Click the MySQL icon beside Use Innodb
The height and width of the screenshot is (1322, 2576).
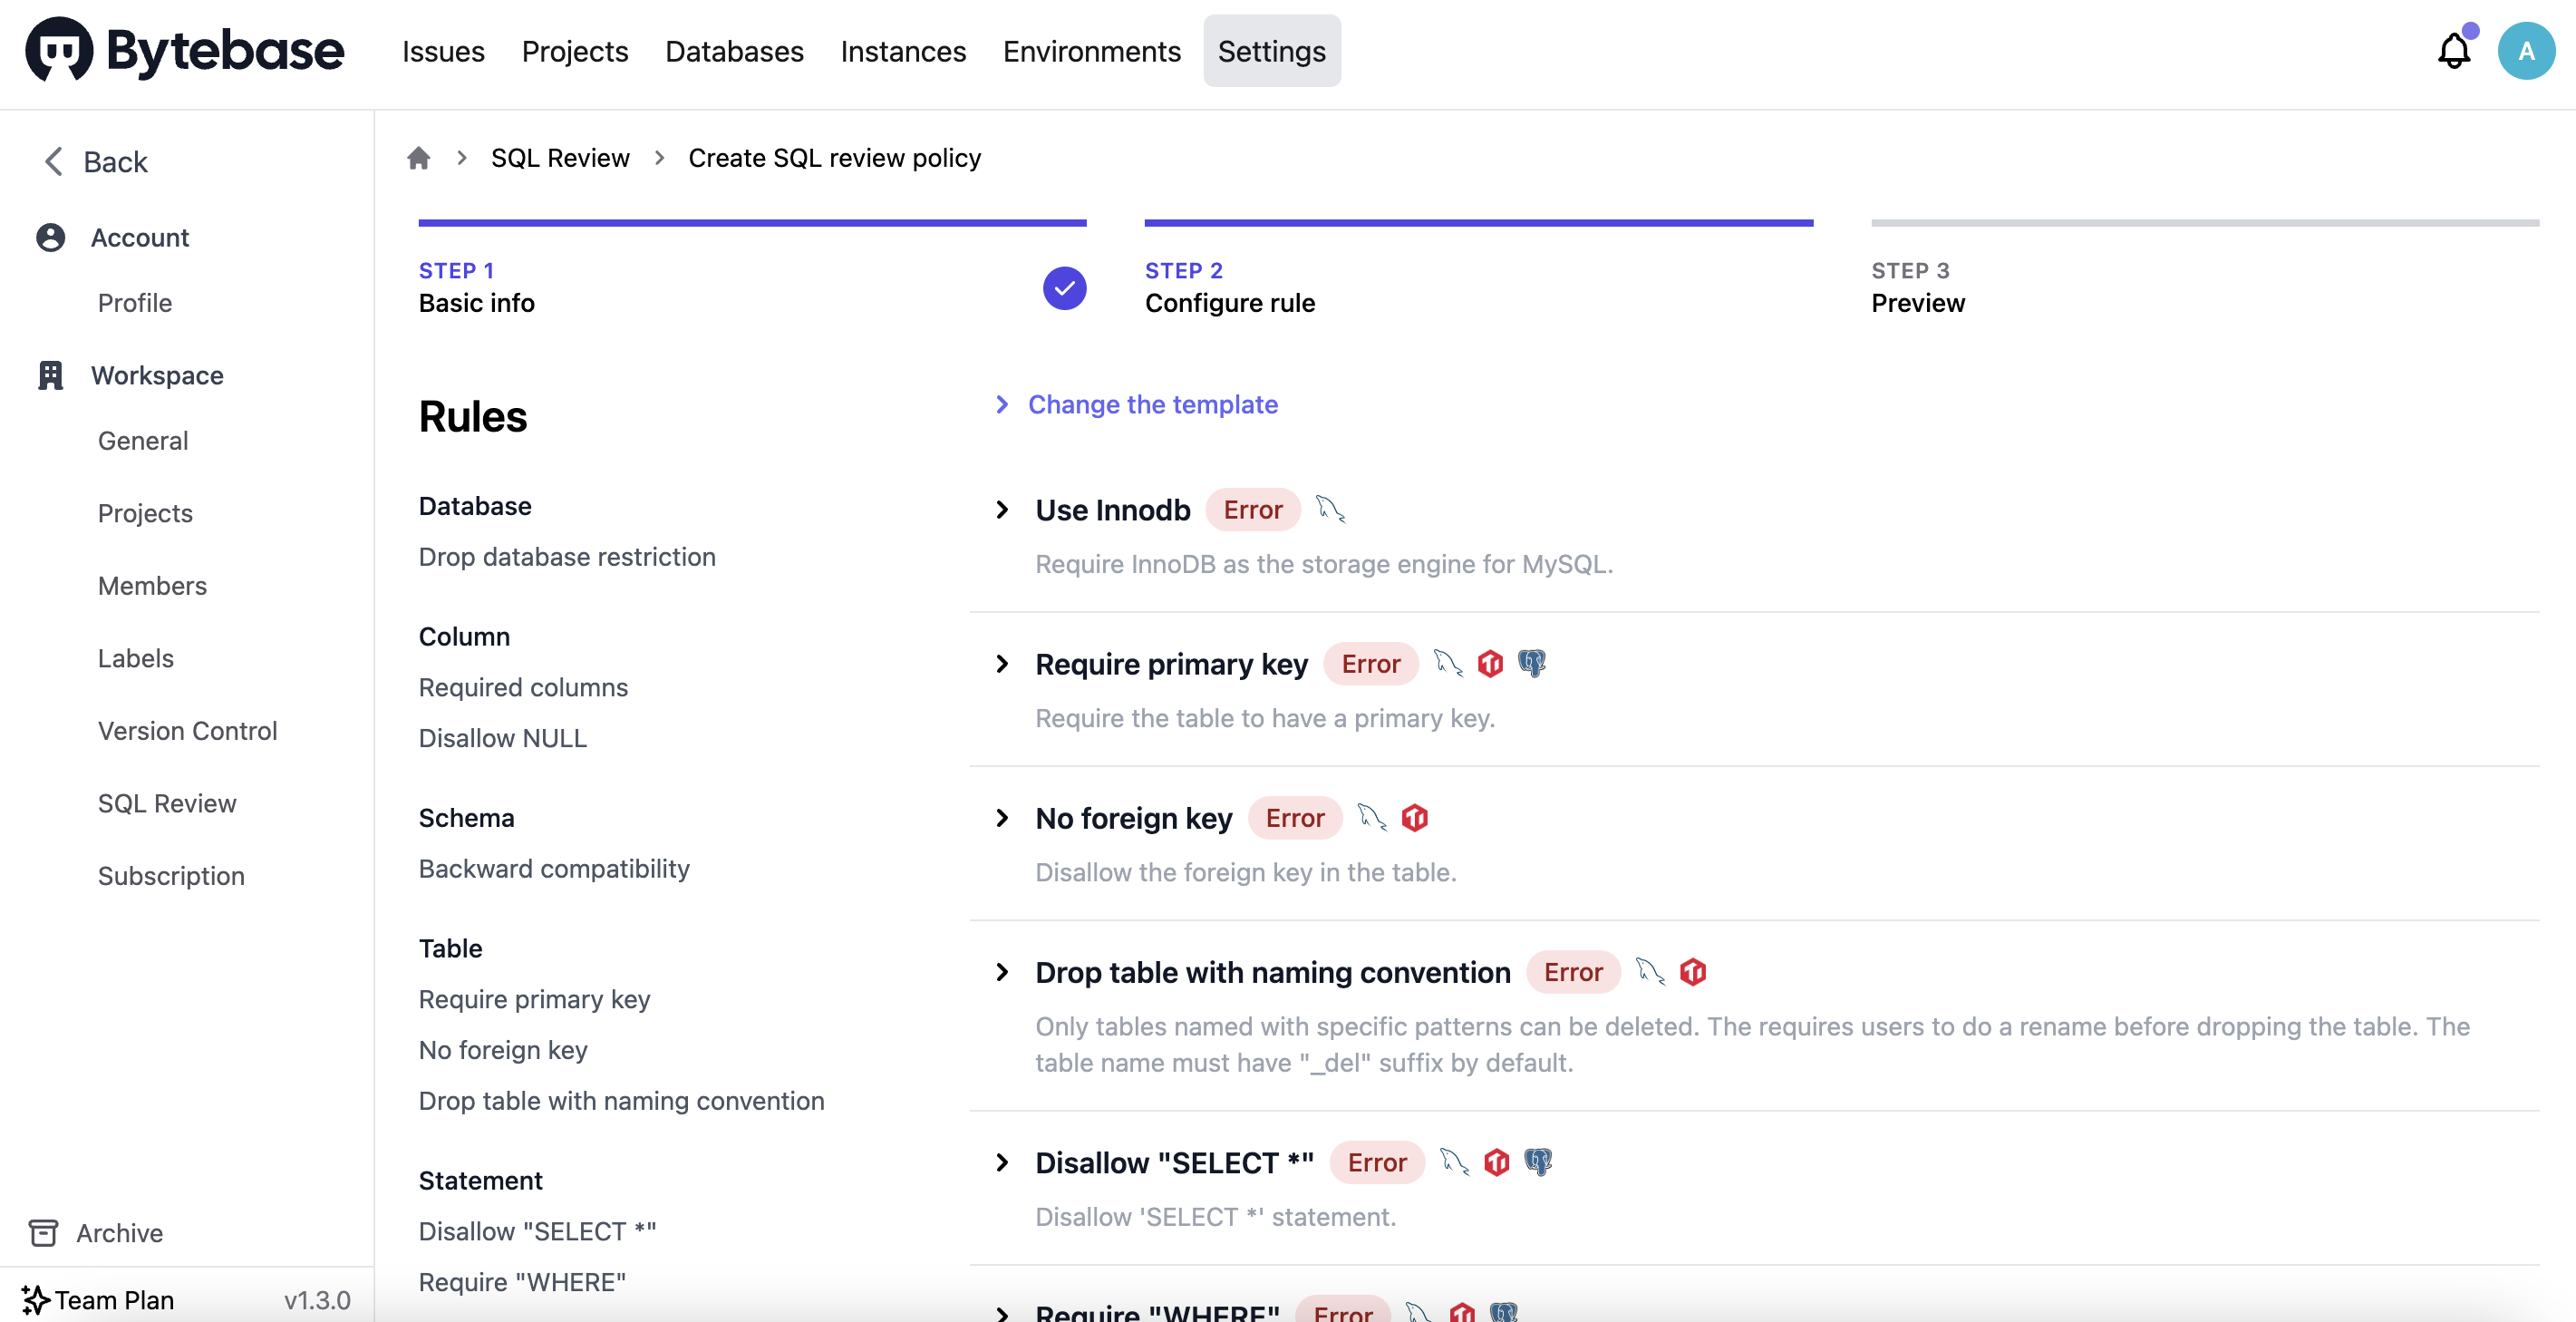1331,510
